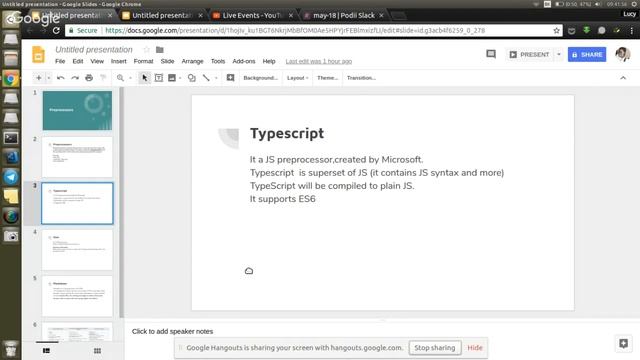Click the Print icon
Image resolution: width=640 pixels, height=360 pixels.
89,78
